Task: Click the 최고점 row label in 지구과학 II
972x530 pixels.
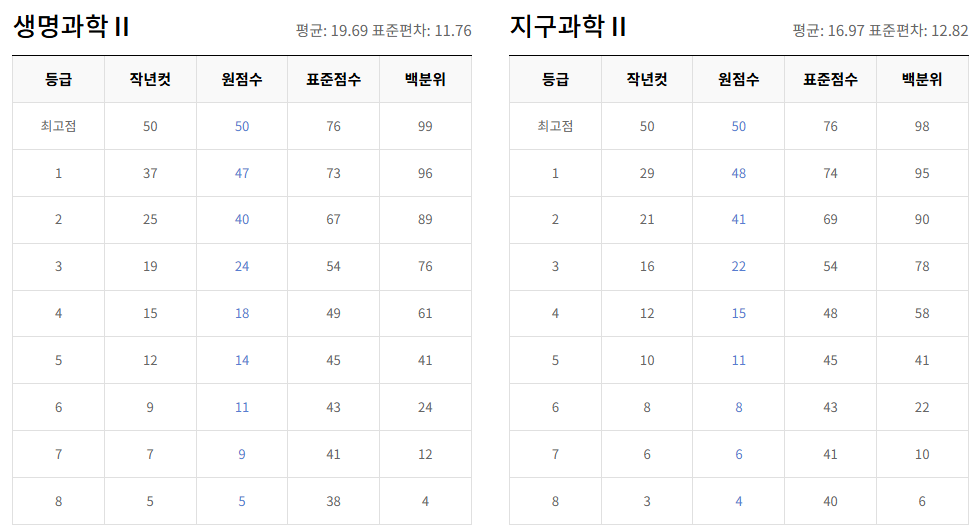Action: tap(555, 126)
